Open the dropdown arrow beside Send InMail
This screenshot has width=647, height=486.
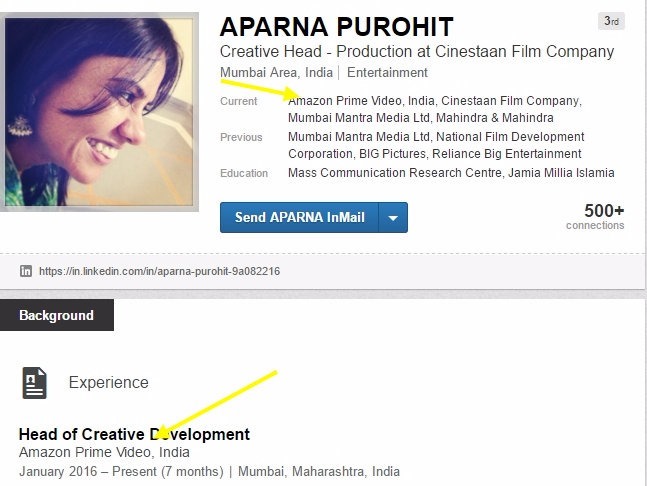click(x=393, y=217)
